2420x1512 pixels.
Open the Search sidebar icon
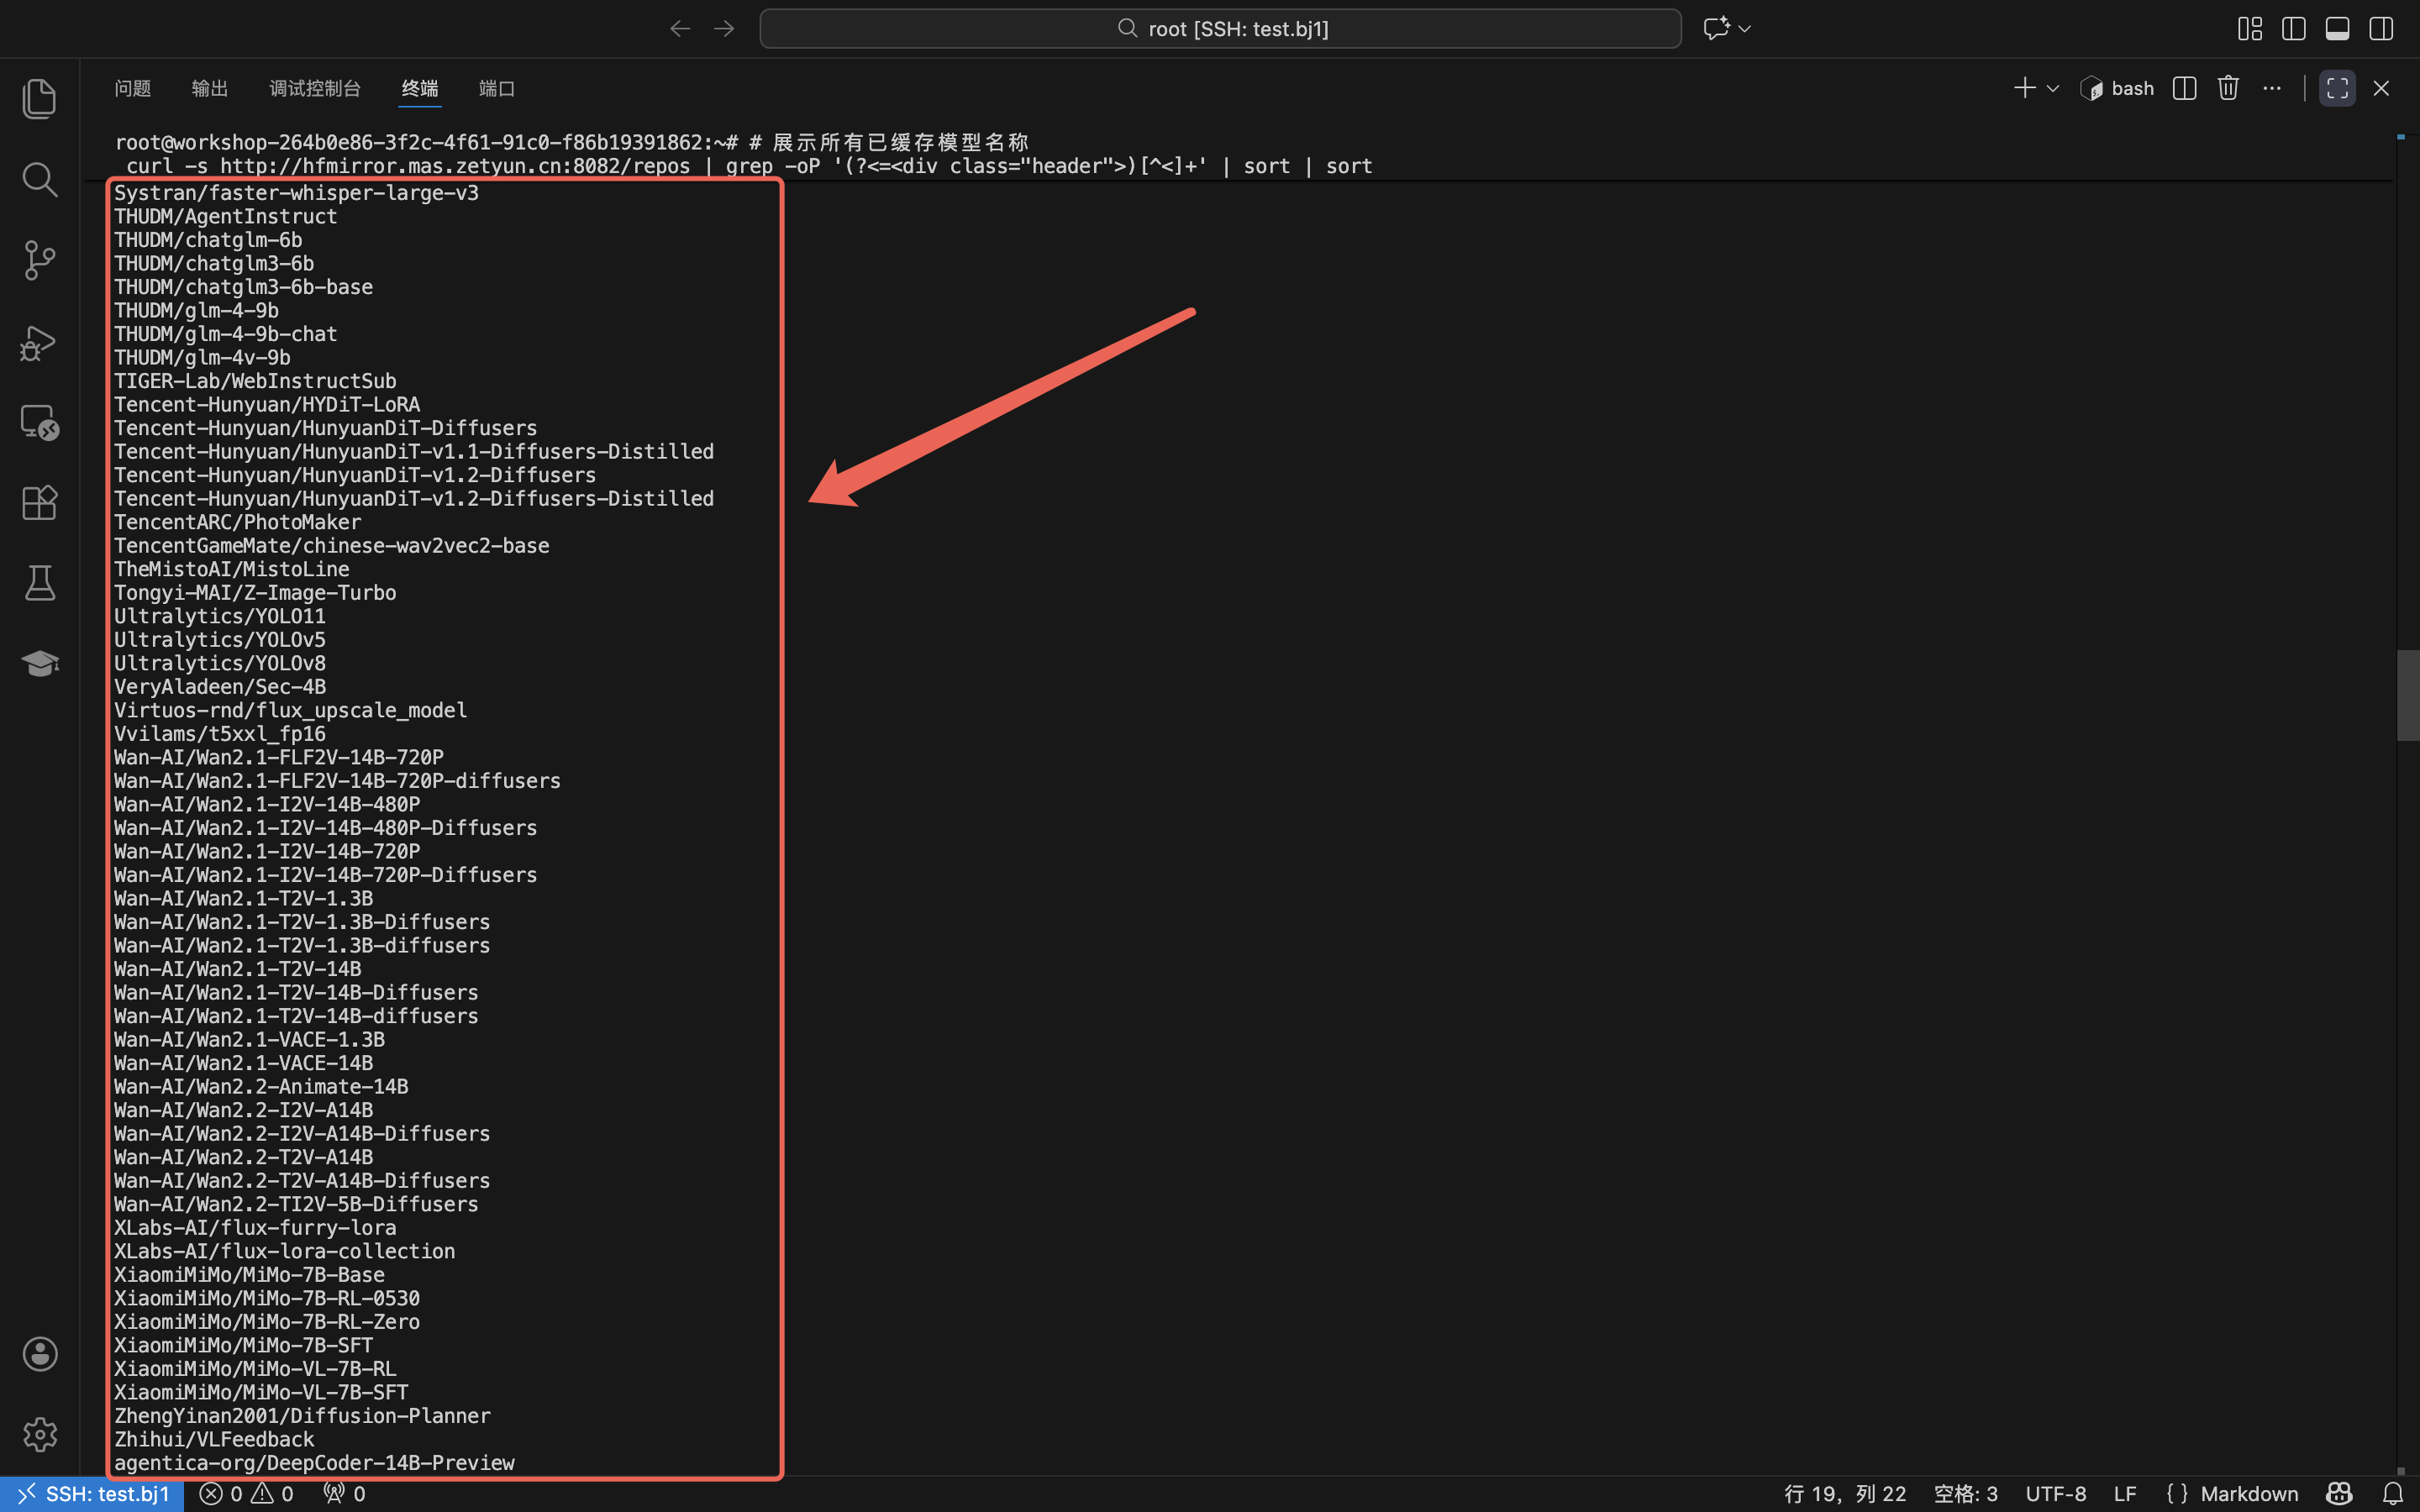coord(39,180)
